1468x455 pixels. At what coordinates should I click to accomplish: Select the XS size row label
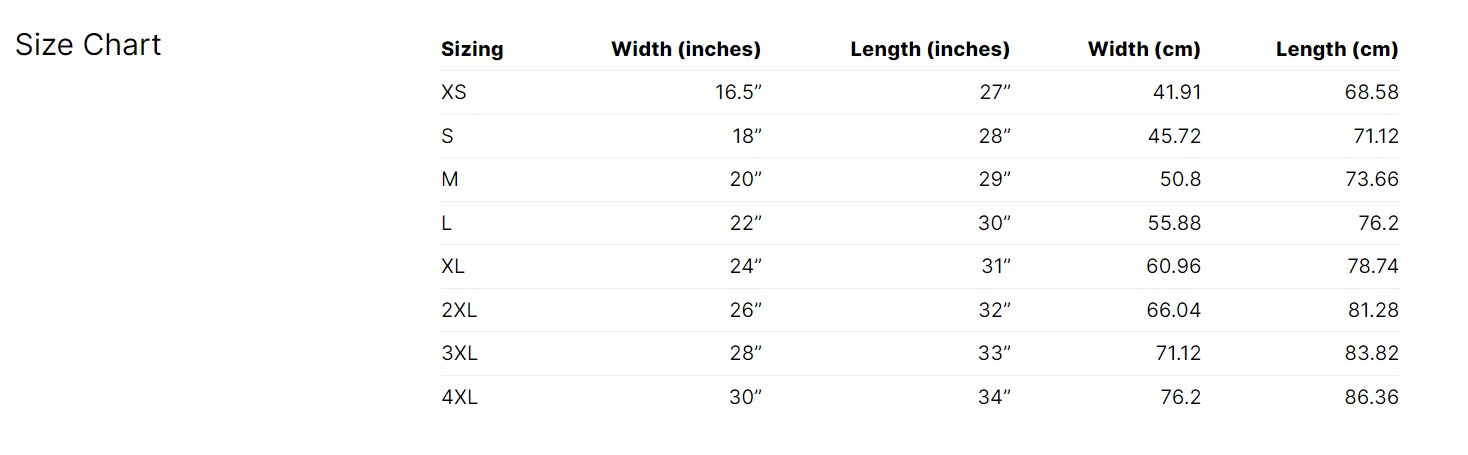coord(454,93)
